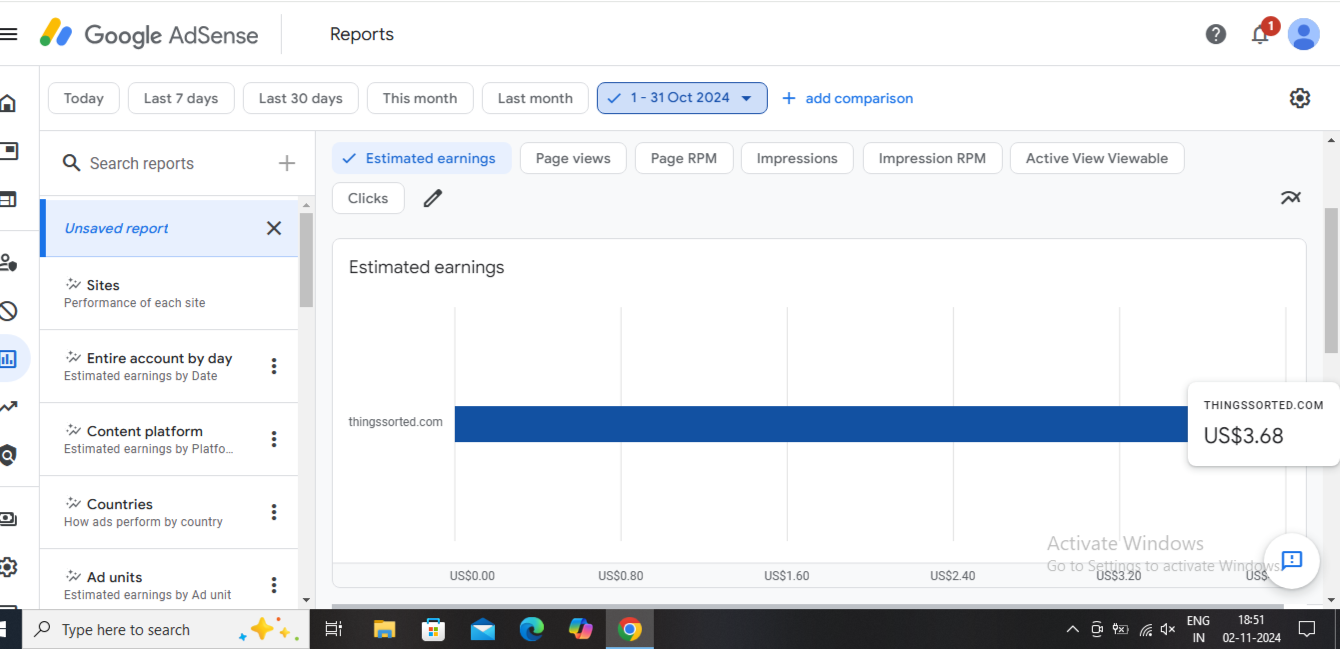Select the This month range
The image size is (1340, 649).
click(420, 98)
